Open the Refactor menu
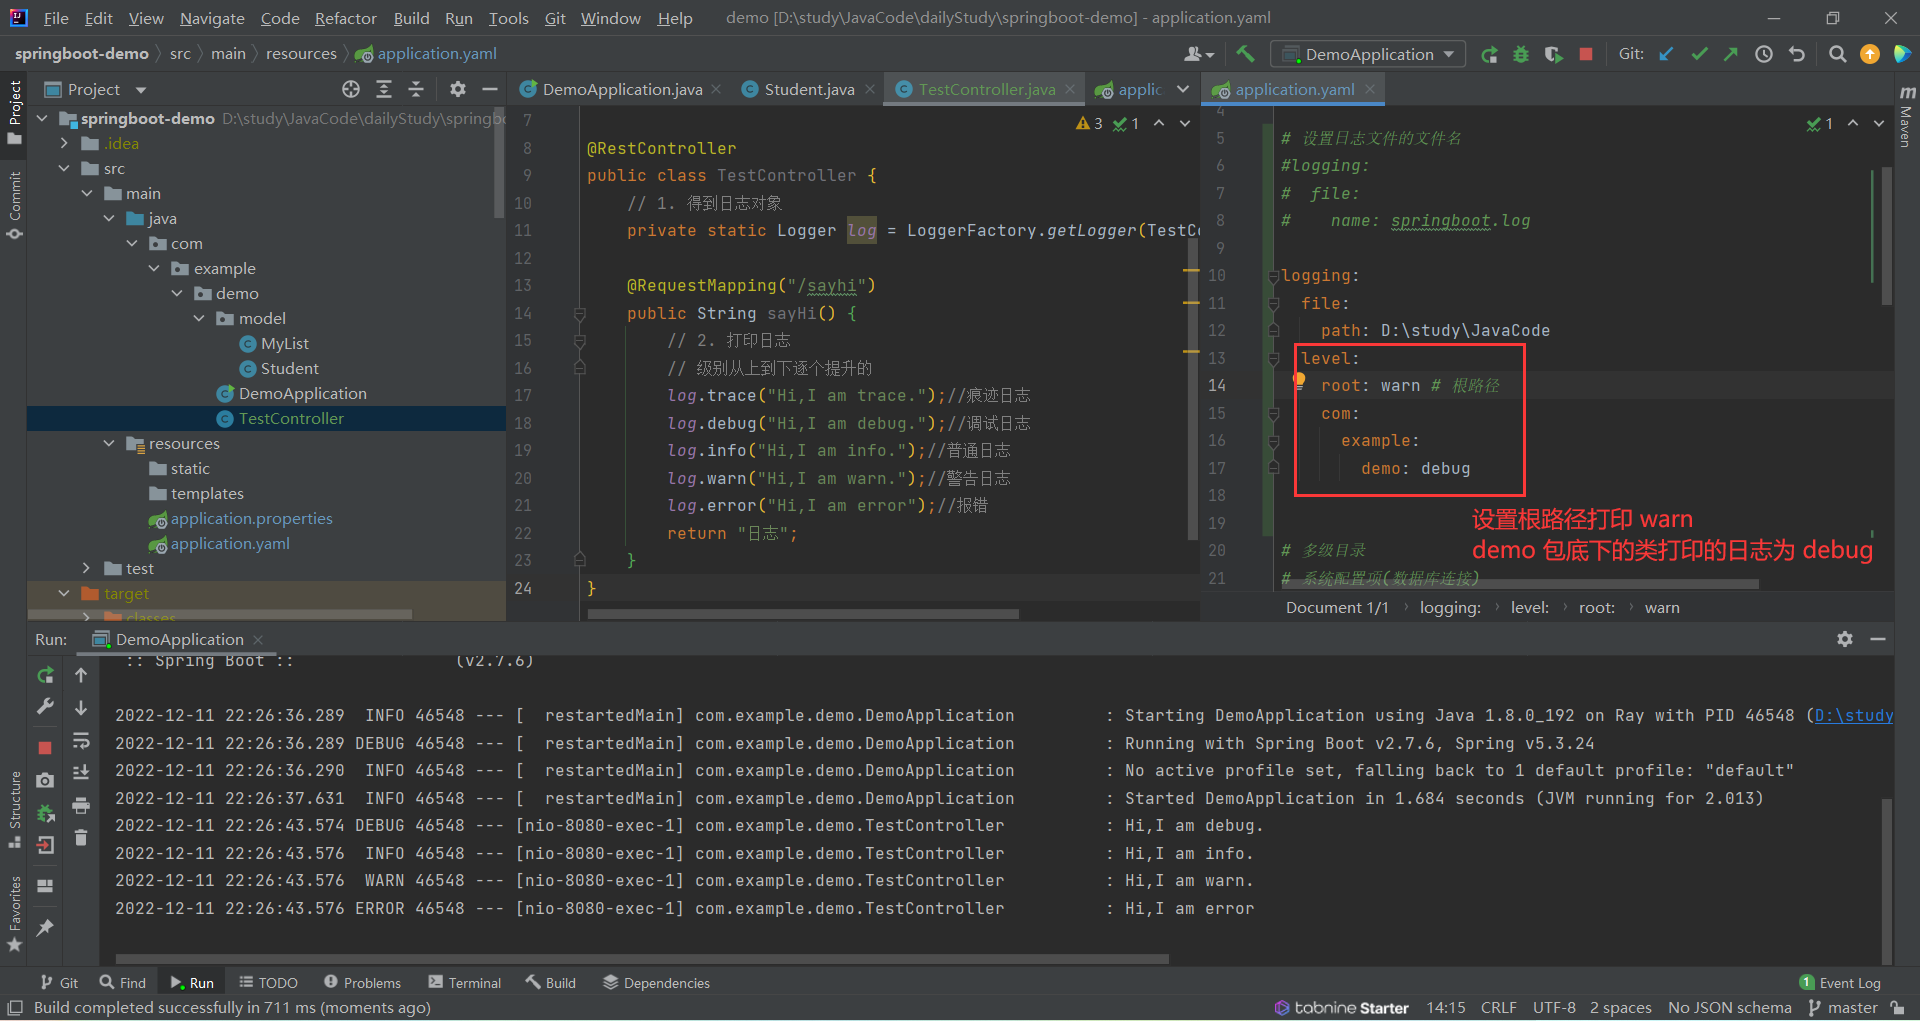This screenshot has width=1920, height=1021. 345,18
